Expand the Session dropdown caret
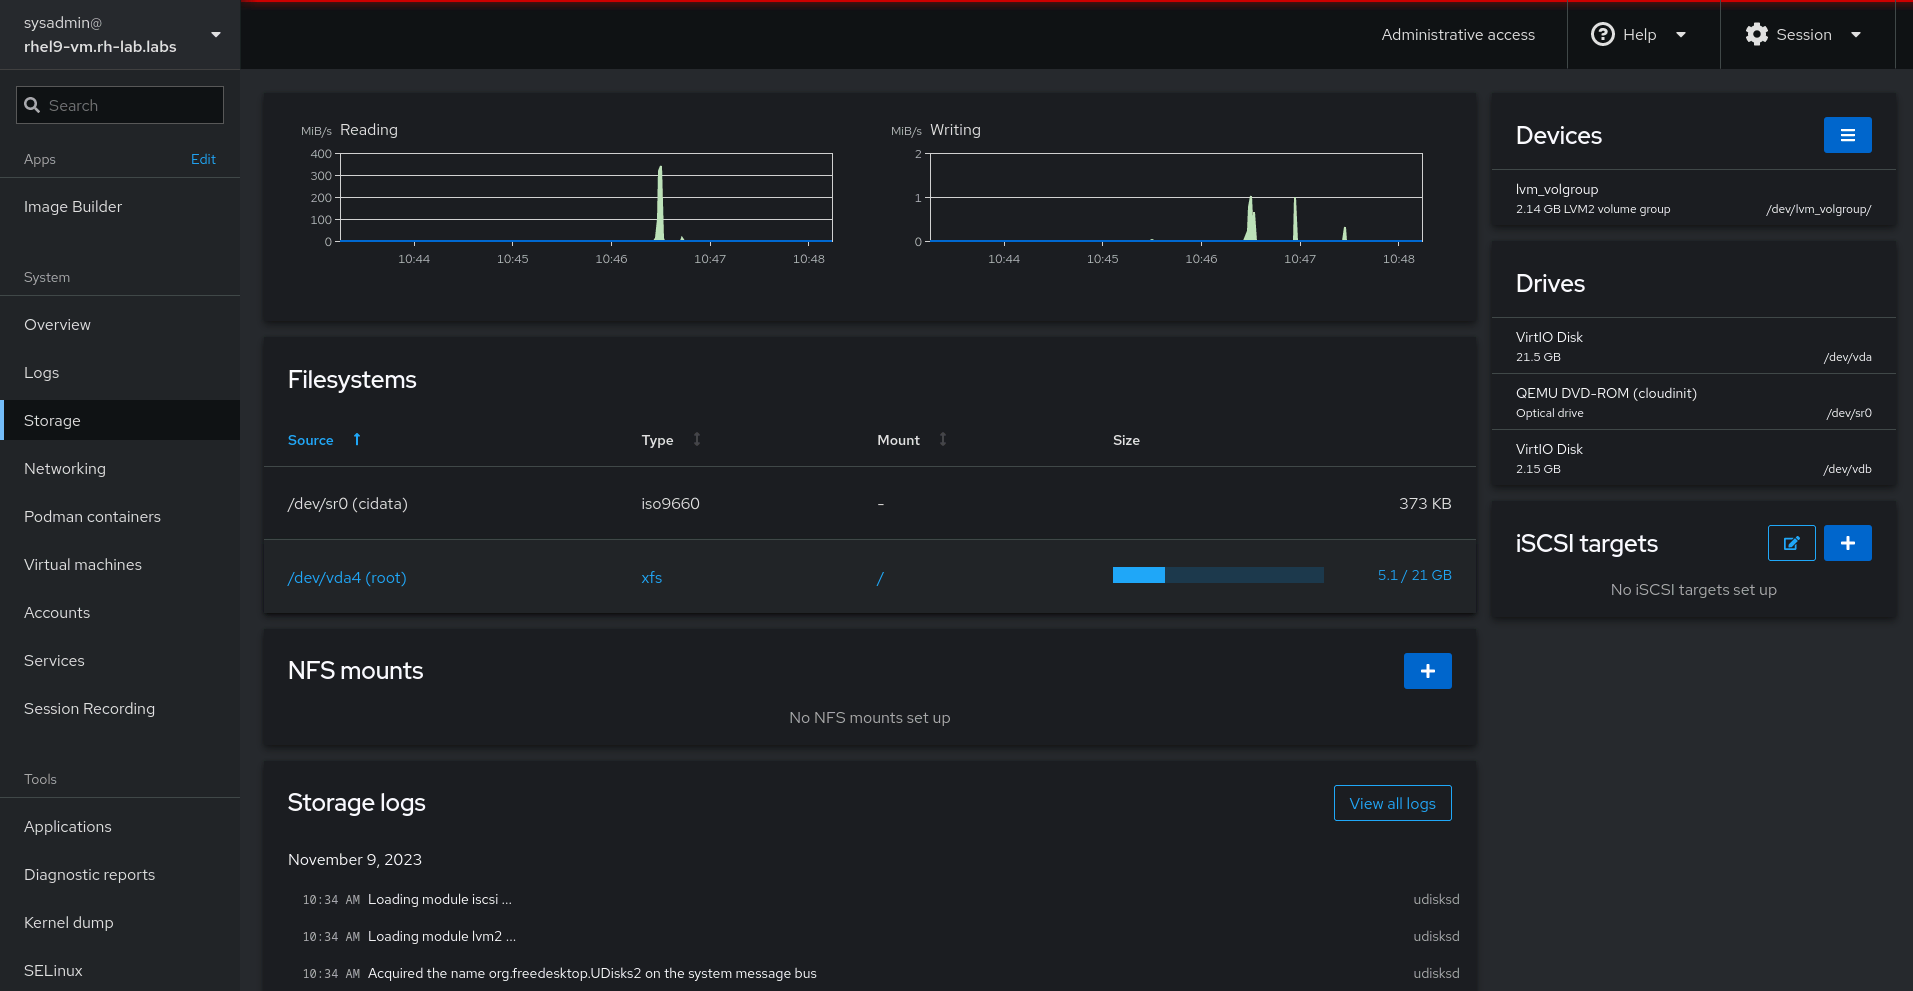 (1856, 35)
